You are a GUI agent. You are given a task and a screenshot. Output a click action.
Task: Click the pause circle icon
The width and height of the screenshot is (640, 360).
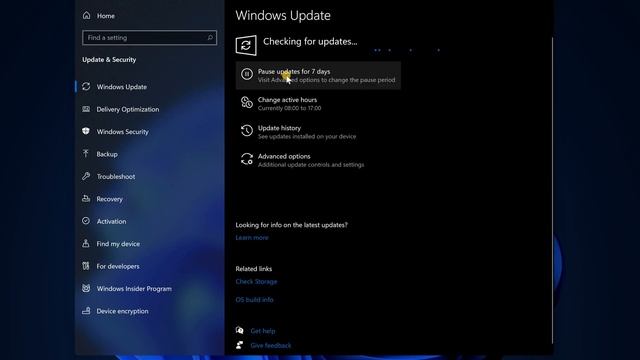coord(247,74)
